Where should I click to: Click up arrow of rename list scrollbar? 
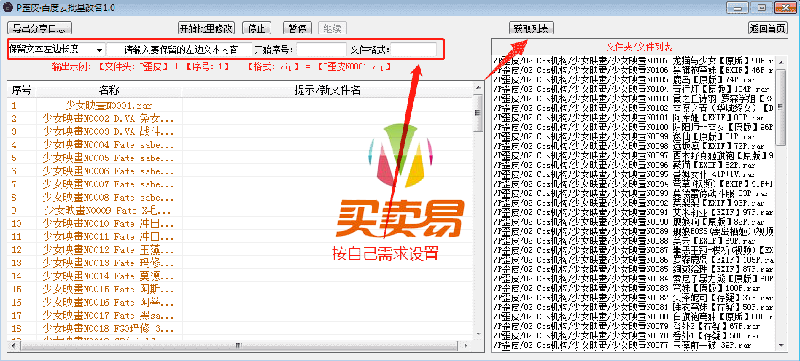point(478,89)
